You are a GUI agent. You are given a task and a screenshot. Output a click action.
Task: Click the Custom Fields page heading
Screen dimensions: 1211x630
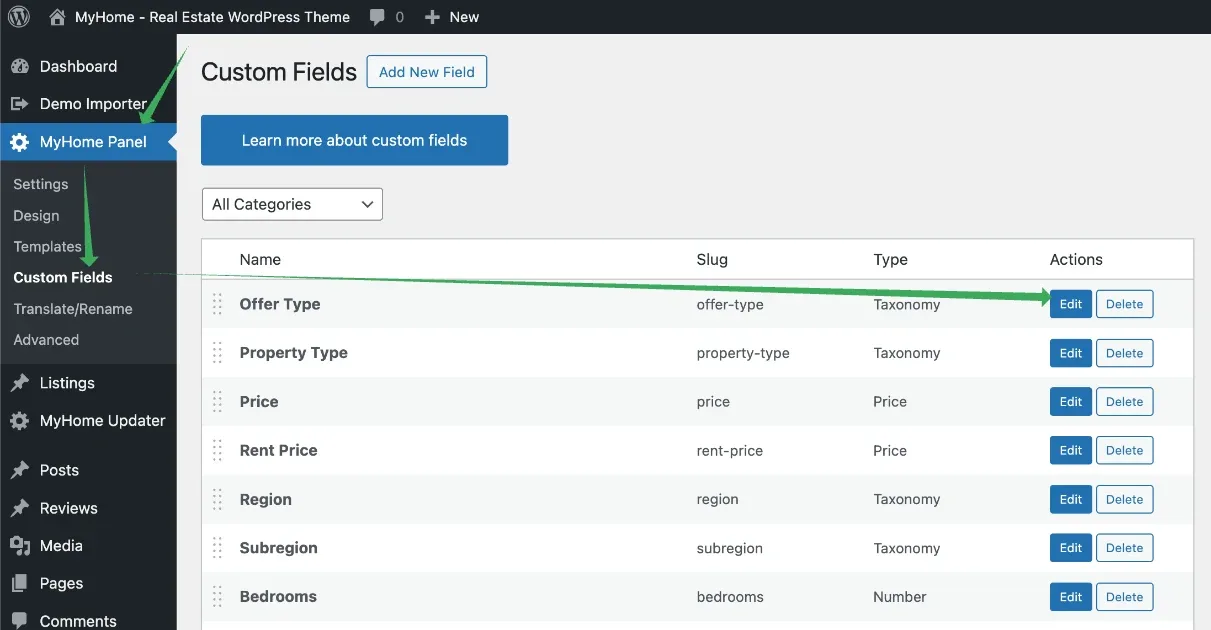click(279, 72)
